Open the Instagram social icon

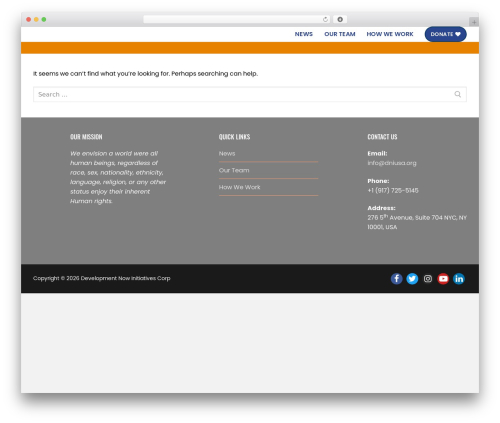(428, 279)
